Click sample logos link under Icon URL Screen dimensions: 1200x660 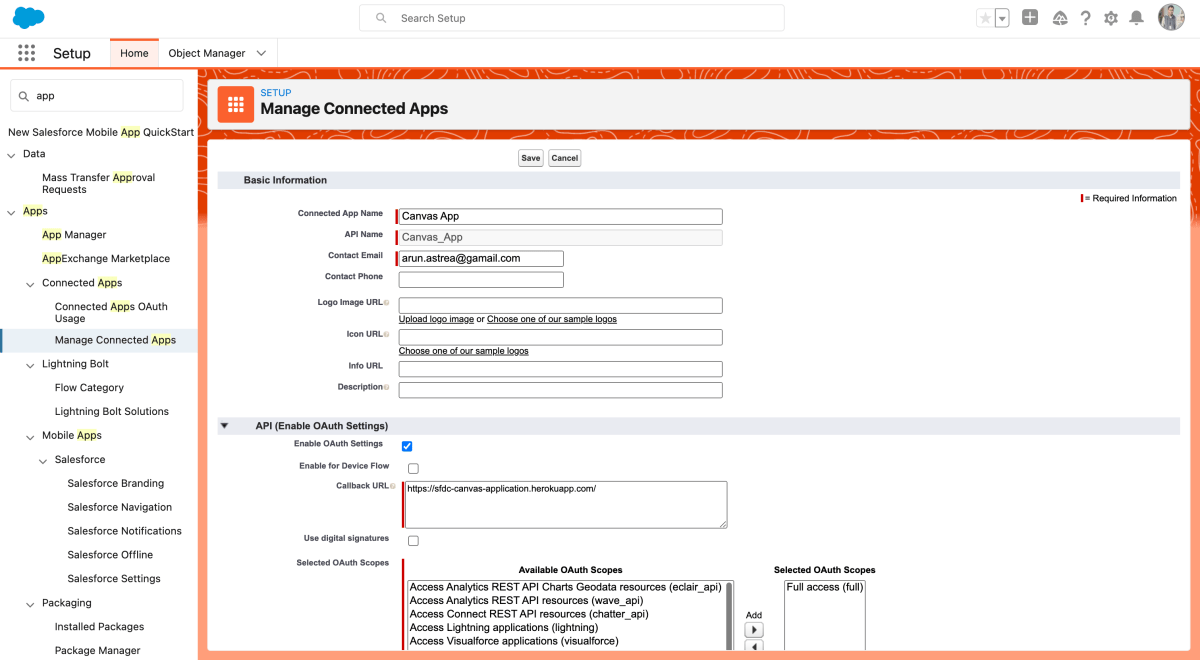(464, 351)
